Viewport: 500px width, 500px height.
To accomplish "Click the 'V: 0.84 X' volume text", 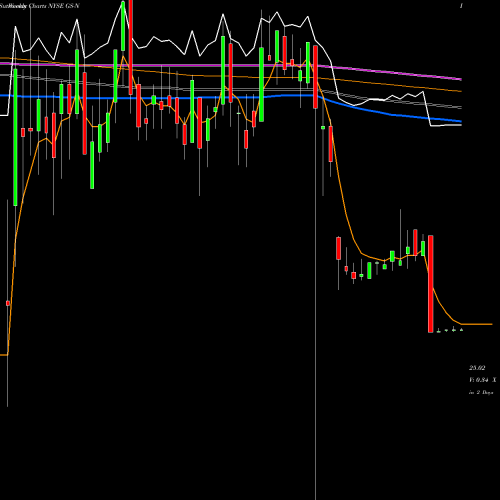I will tap(483, 380).
